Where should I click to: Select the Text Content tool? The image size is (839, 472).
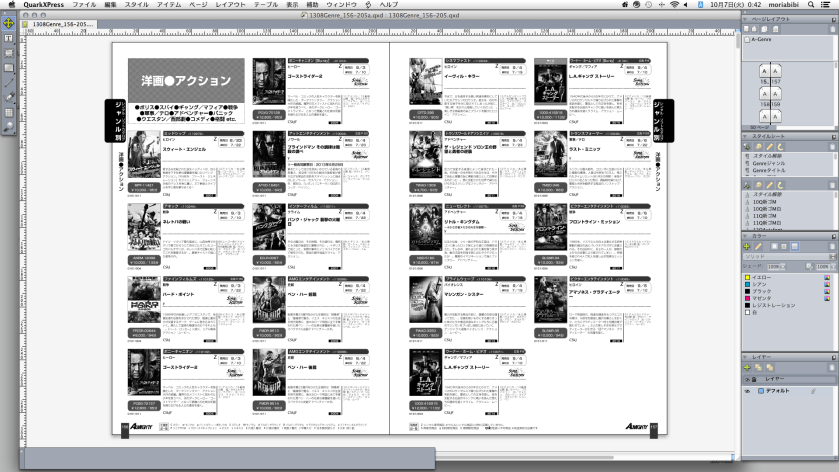[x=9, y=39]
